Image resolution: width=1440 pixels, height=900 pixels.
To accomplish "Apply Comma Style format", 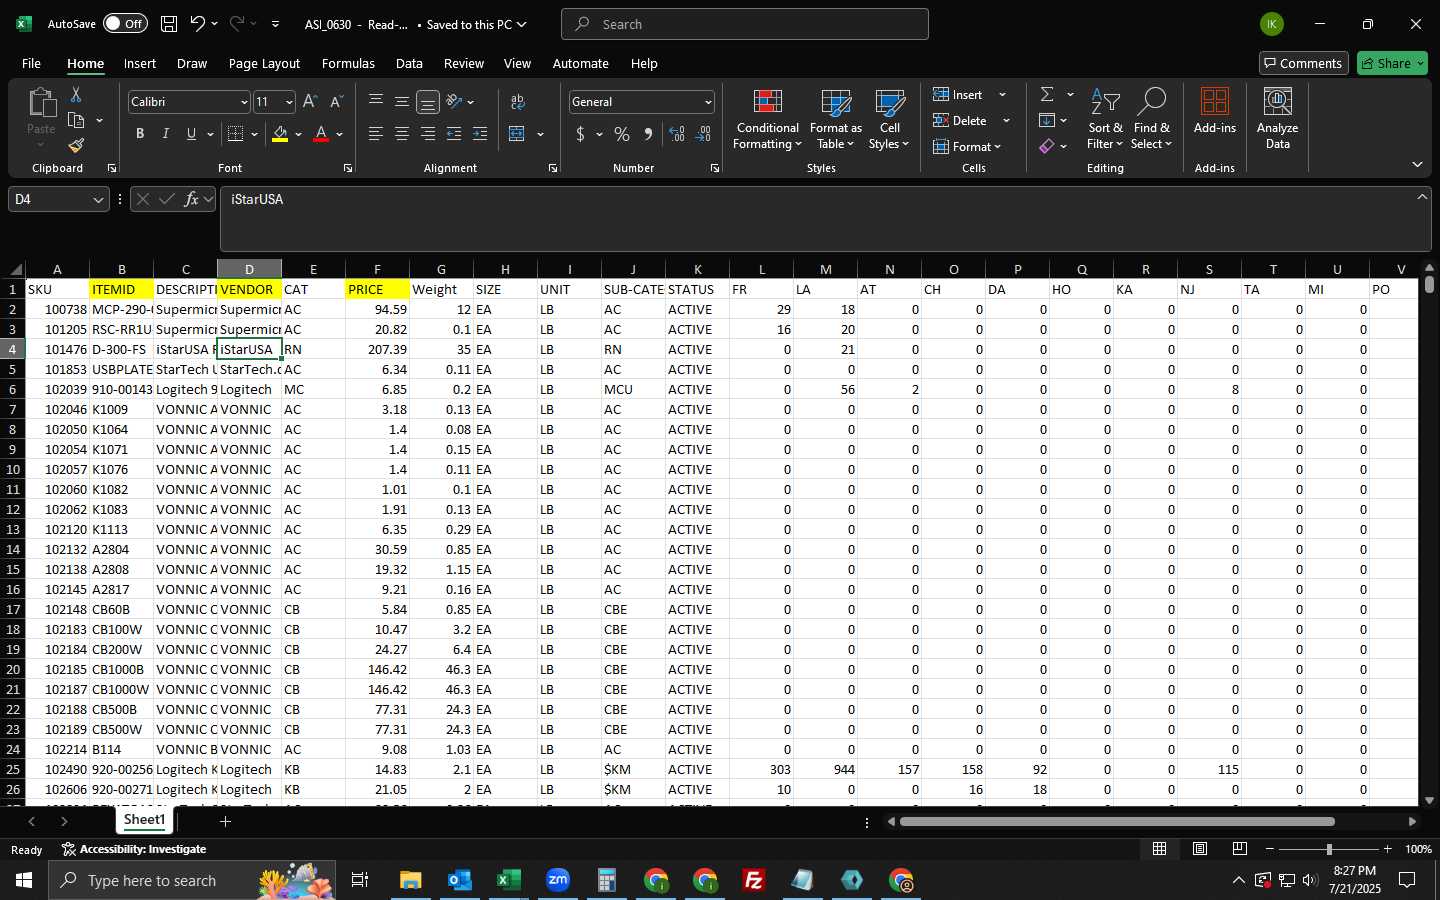I will point(648,134).
